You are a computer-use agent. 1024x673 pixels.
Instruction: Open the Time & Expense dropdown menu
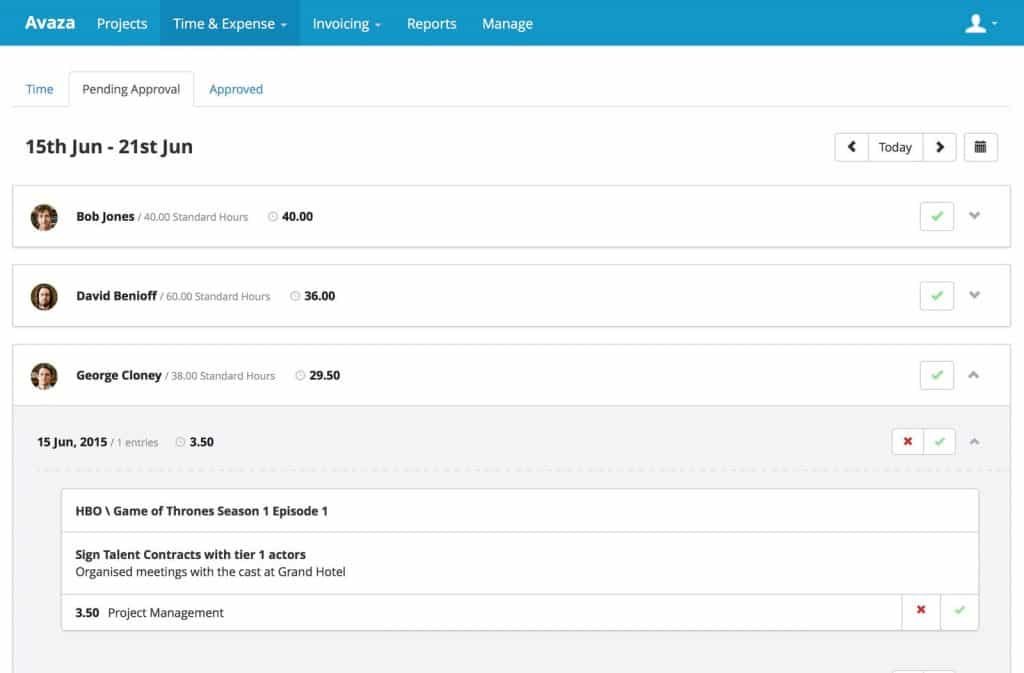(x=230, y=24)
